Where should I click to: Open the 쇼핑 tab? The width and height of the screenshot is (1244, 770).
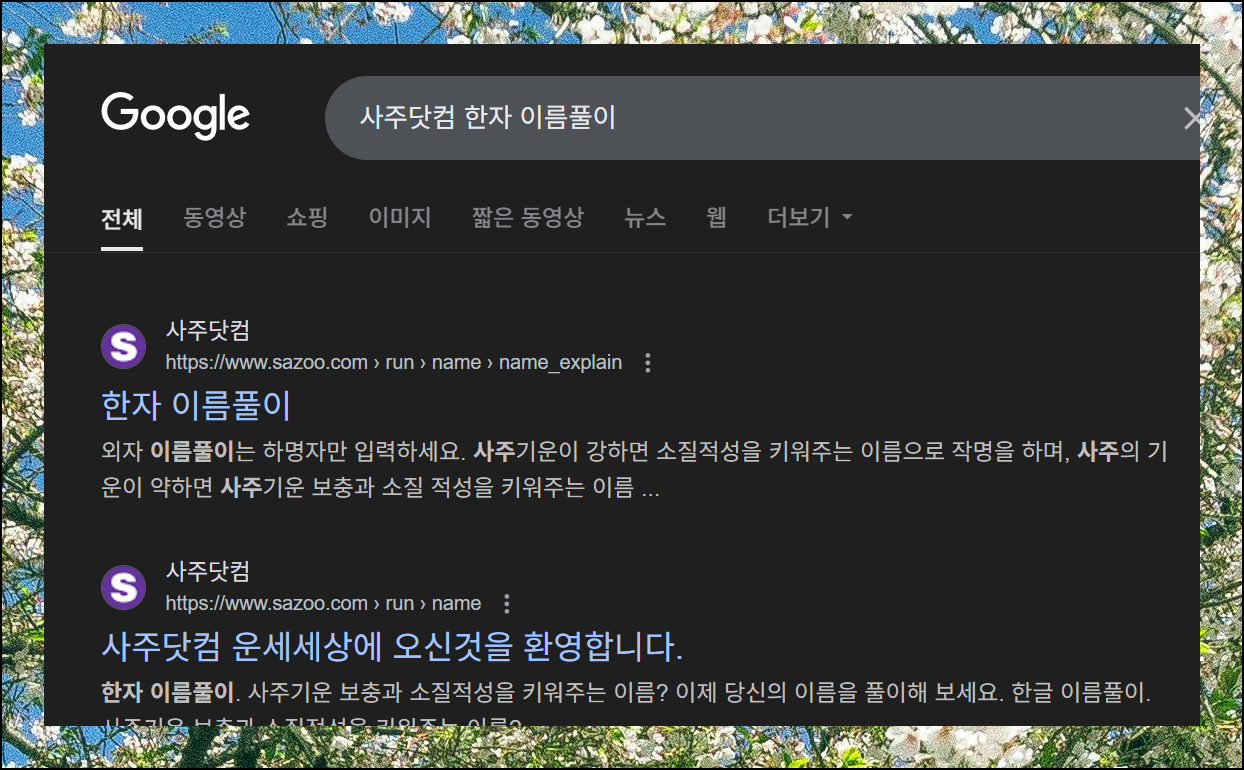(307, 217)
